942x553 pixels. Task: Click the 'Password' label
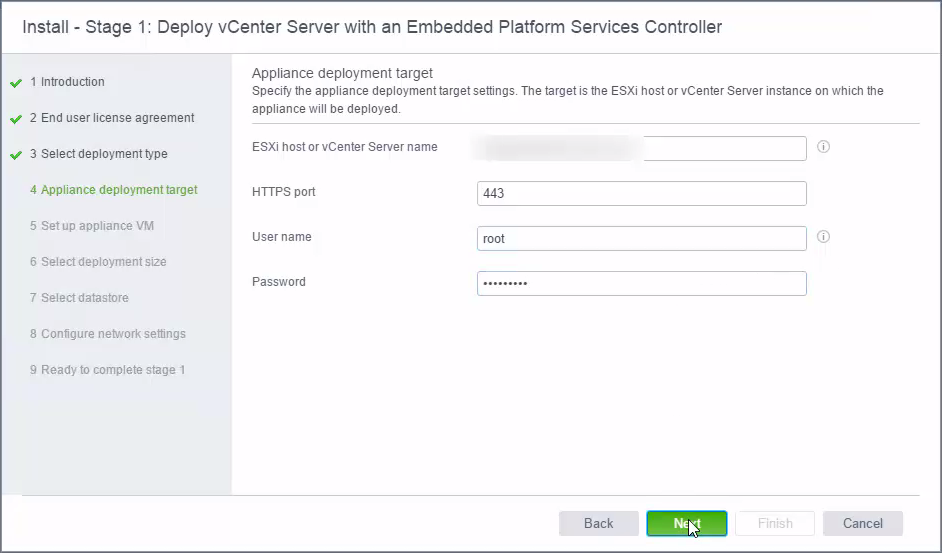279,282
